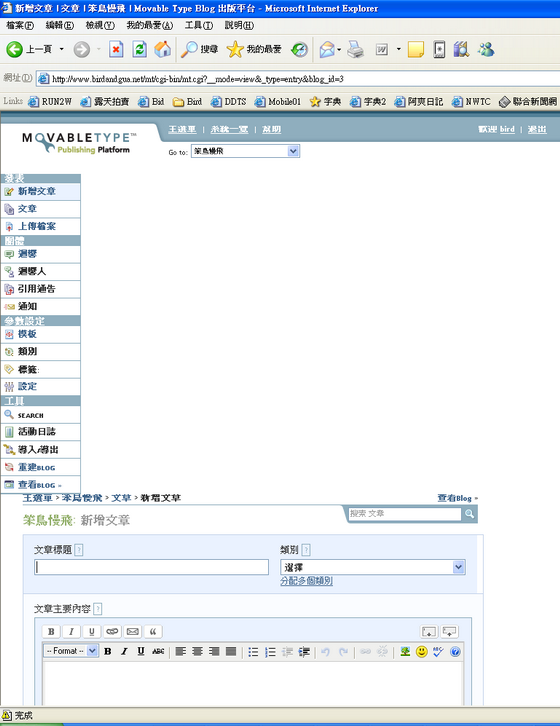Go to the browser Home icon
Viewport: 560px width, 726px height.
[163, 49]
